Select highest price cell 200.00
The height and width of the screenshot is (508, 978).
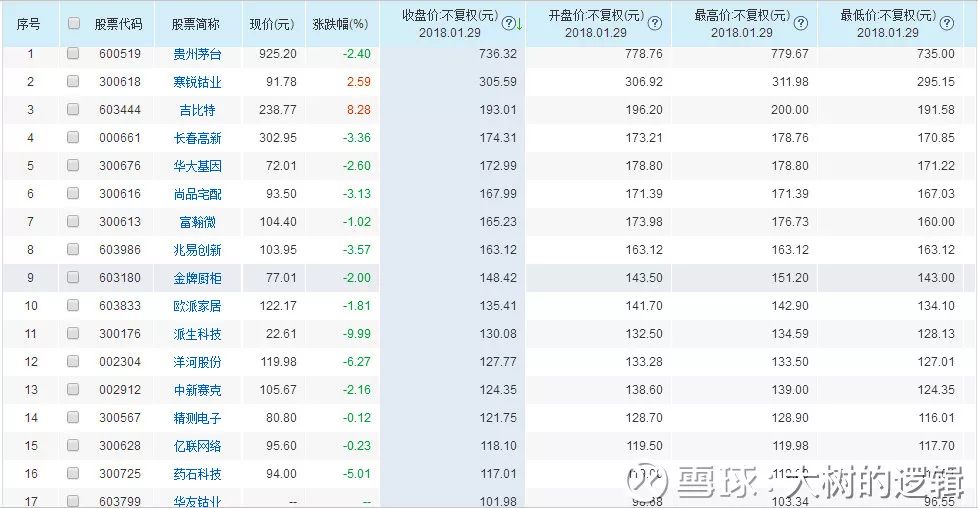(x=790, y=110)
